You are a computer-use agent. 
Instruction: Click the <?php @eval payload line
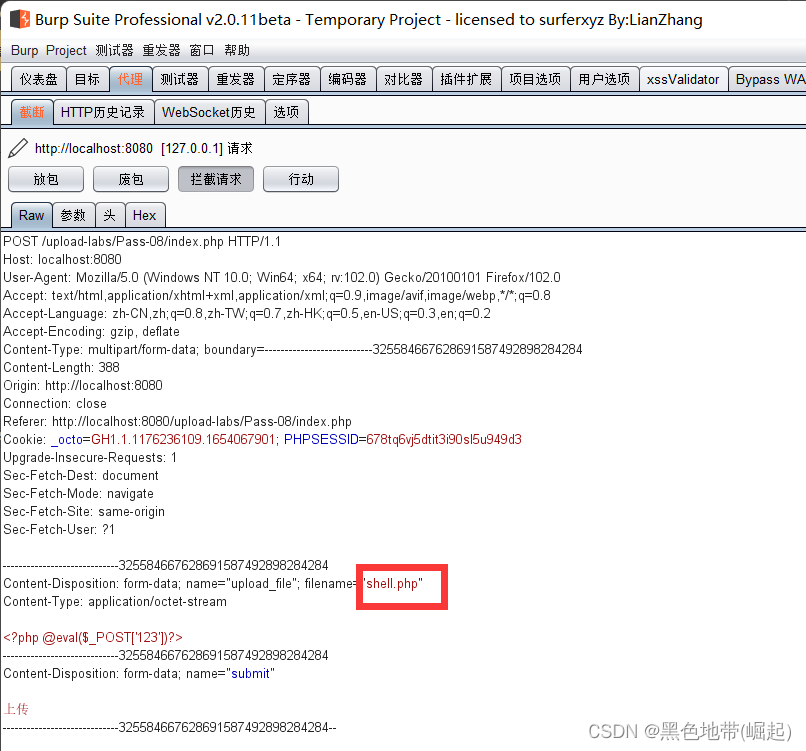pos(93,637)
